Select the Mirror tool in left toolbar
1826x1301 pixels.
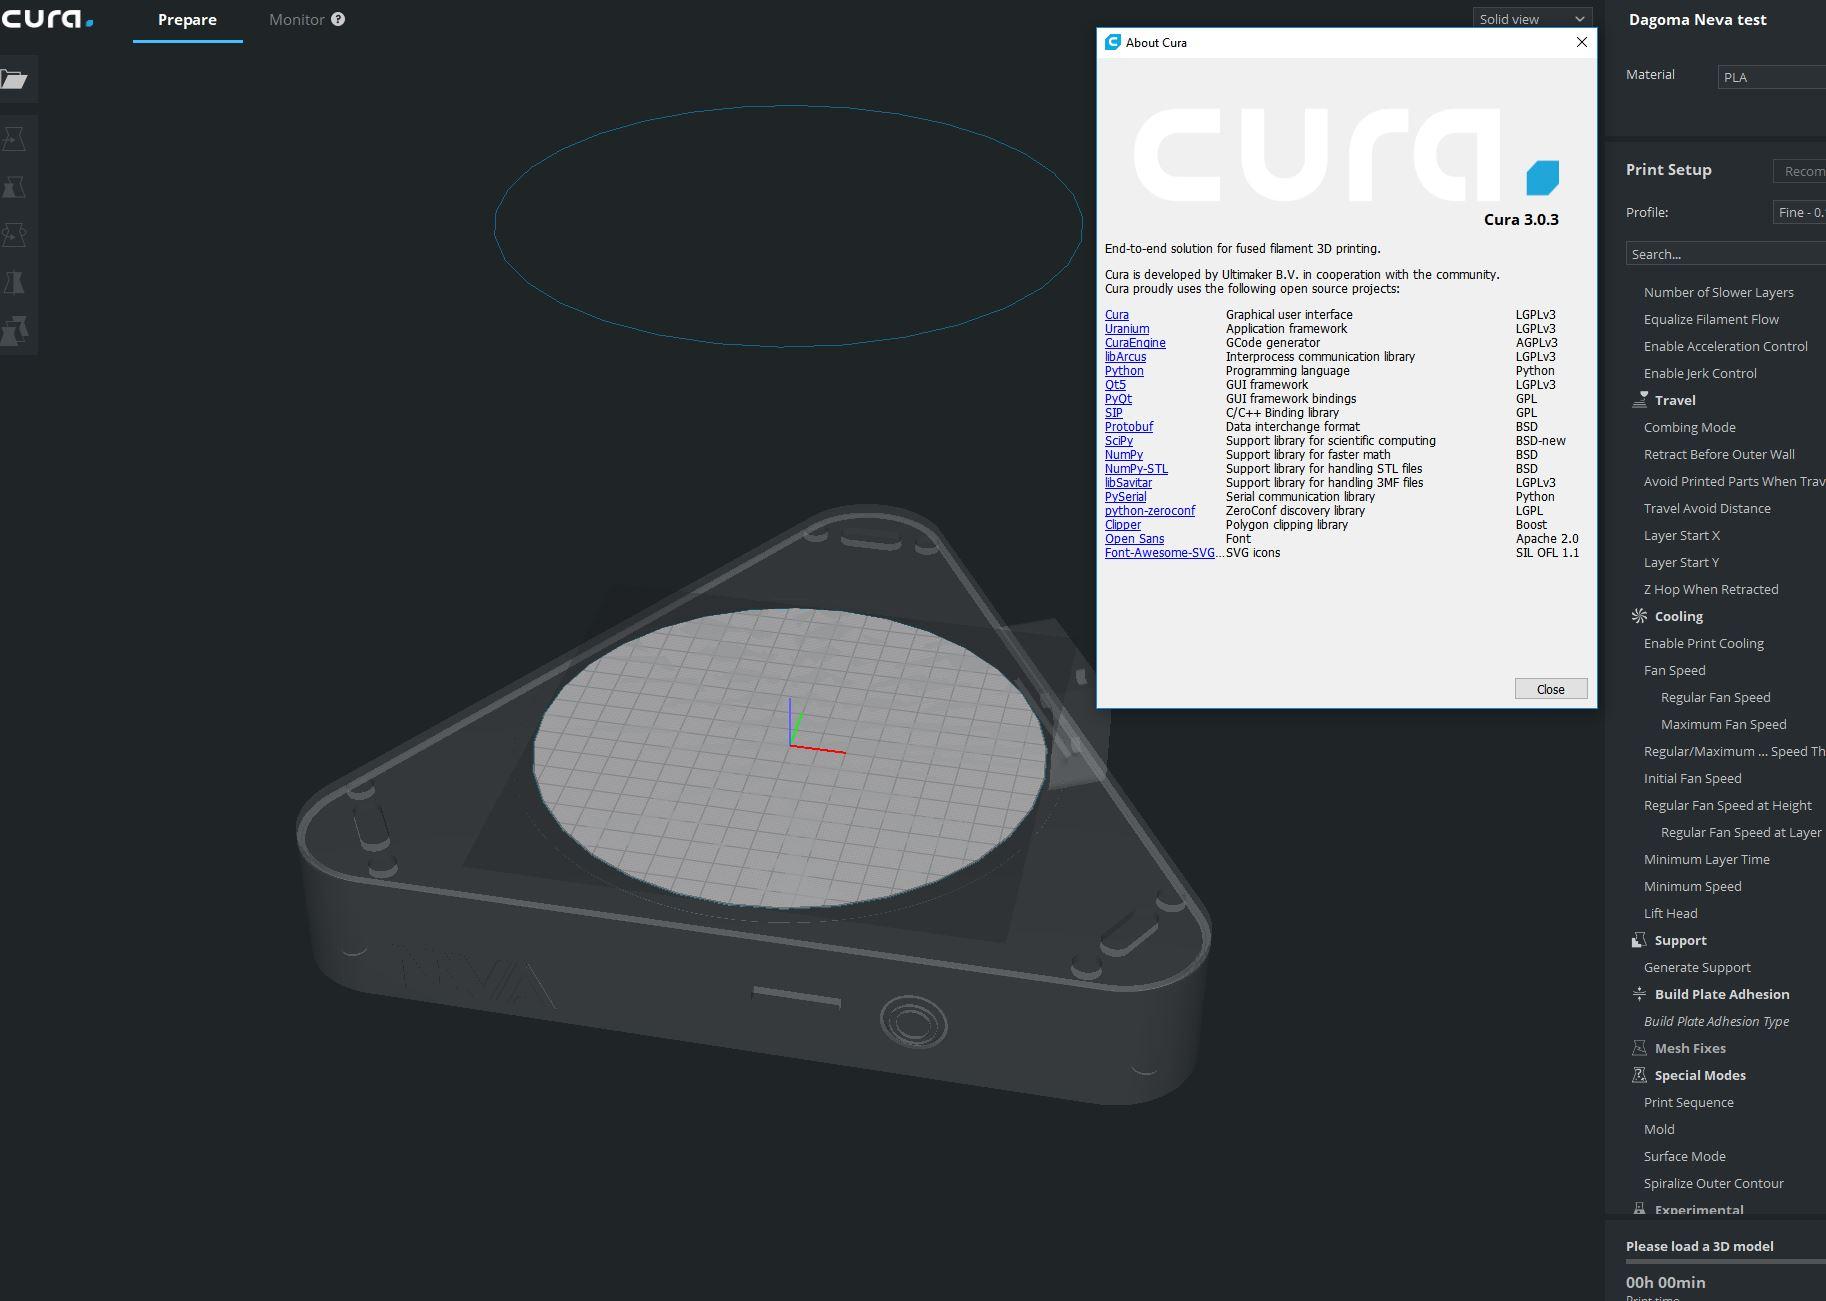click(14, 283)
